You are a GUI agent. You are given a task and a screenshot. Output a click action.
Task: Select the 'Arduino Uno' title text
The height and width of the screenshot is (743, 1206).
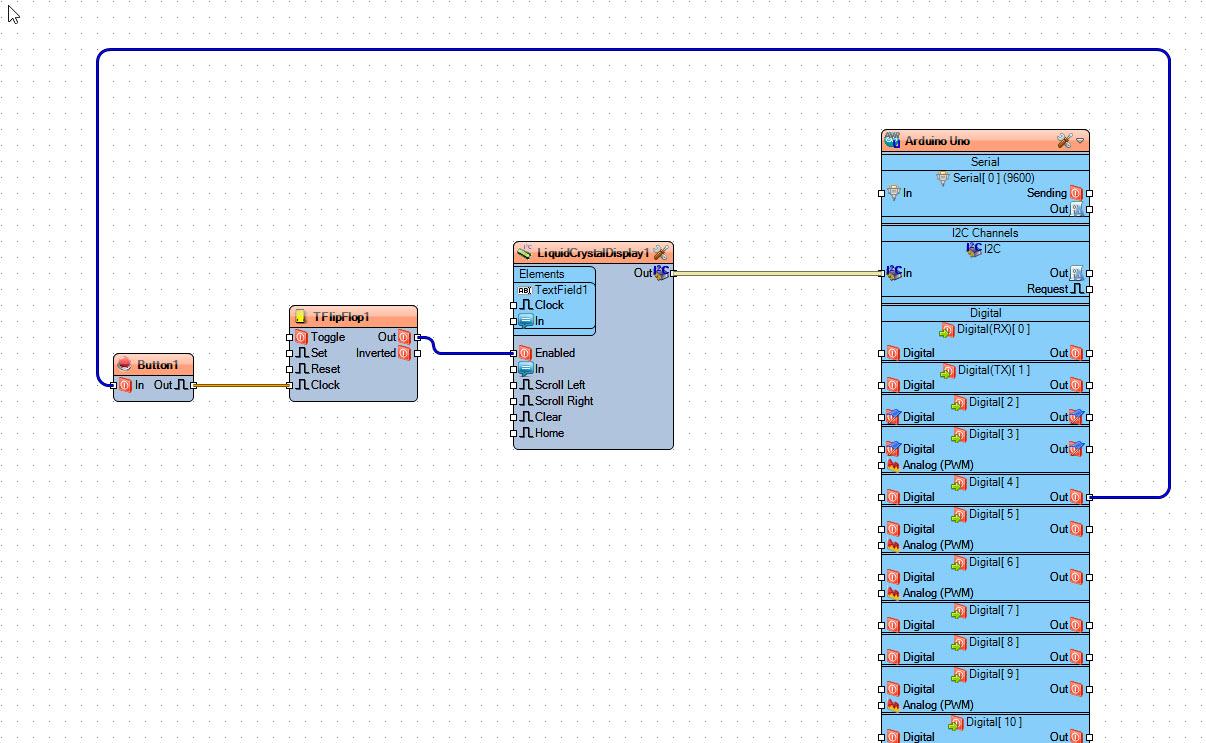(x=937, y=141)
